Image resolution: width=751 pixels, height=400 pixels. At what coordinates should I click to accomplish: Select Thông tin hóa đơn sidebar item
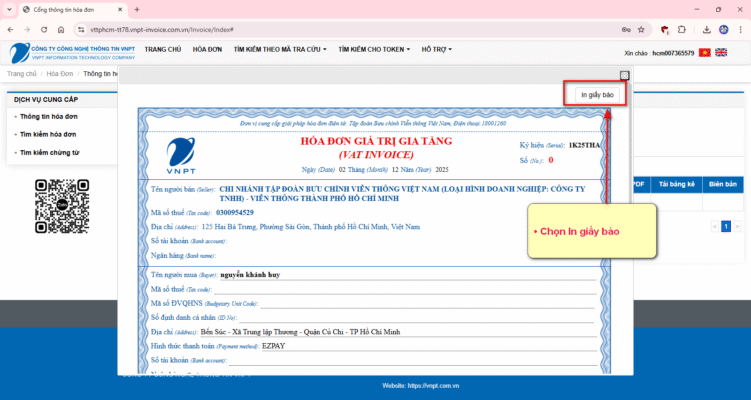coord(48,116)
